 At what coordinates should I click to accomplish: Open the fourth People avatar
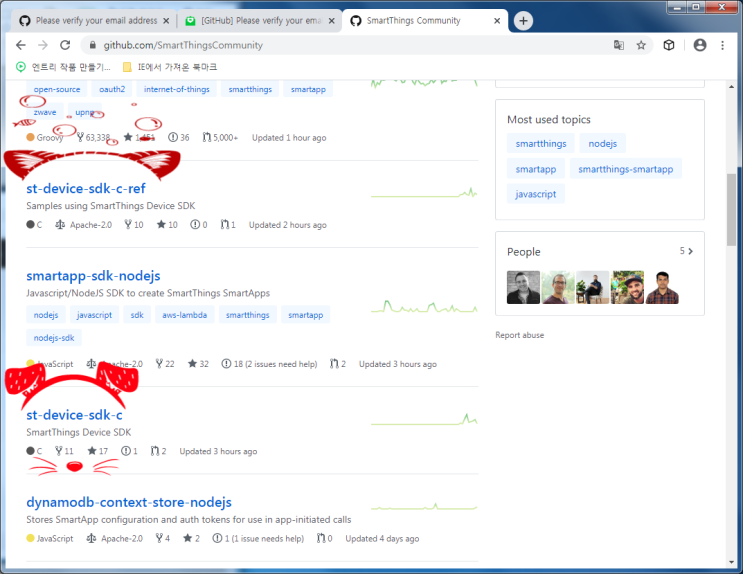point(627,287)
